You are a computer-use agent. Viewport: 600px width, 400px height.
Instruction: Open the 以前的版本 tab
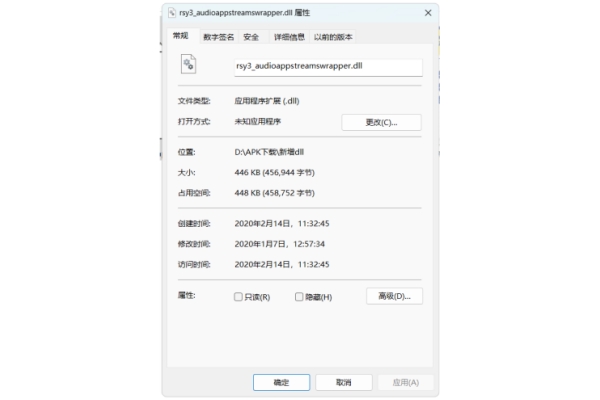coord(333,37)
